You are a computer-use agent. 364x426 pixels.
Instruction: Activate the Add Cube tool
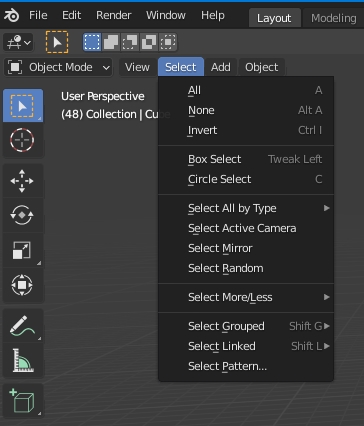tap(22, 401)
